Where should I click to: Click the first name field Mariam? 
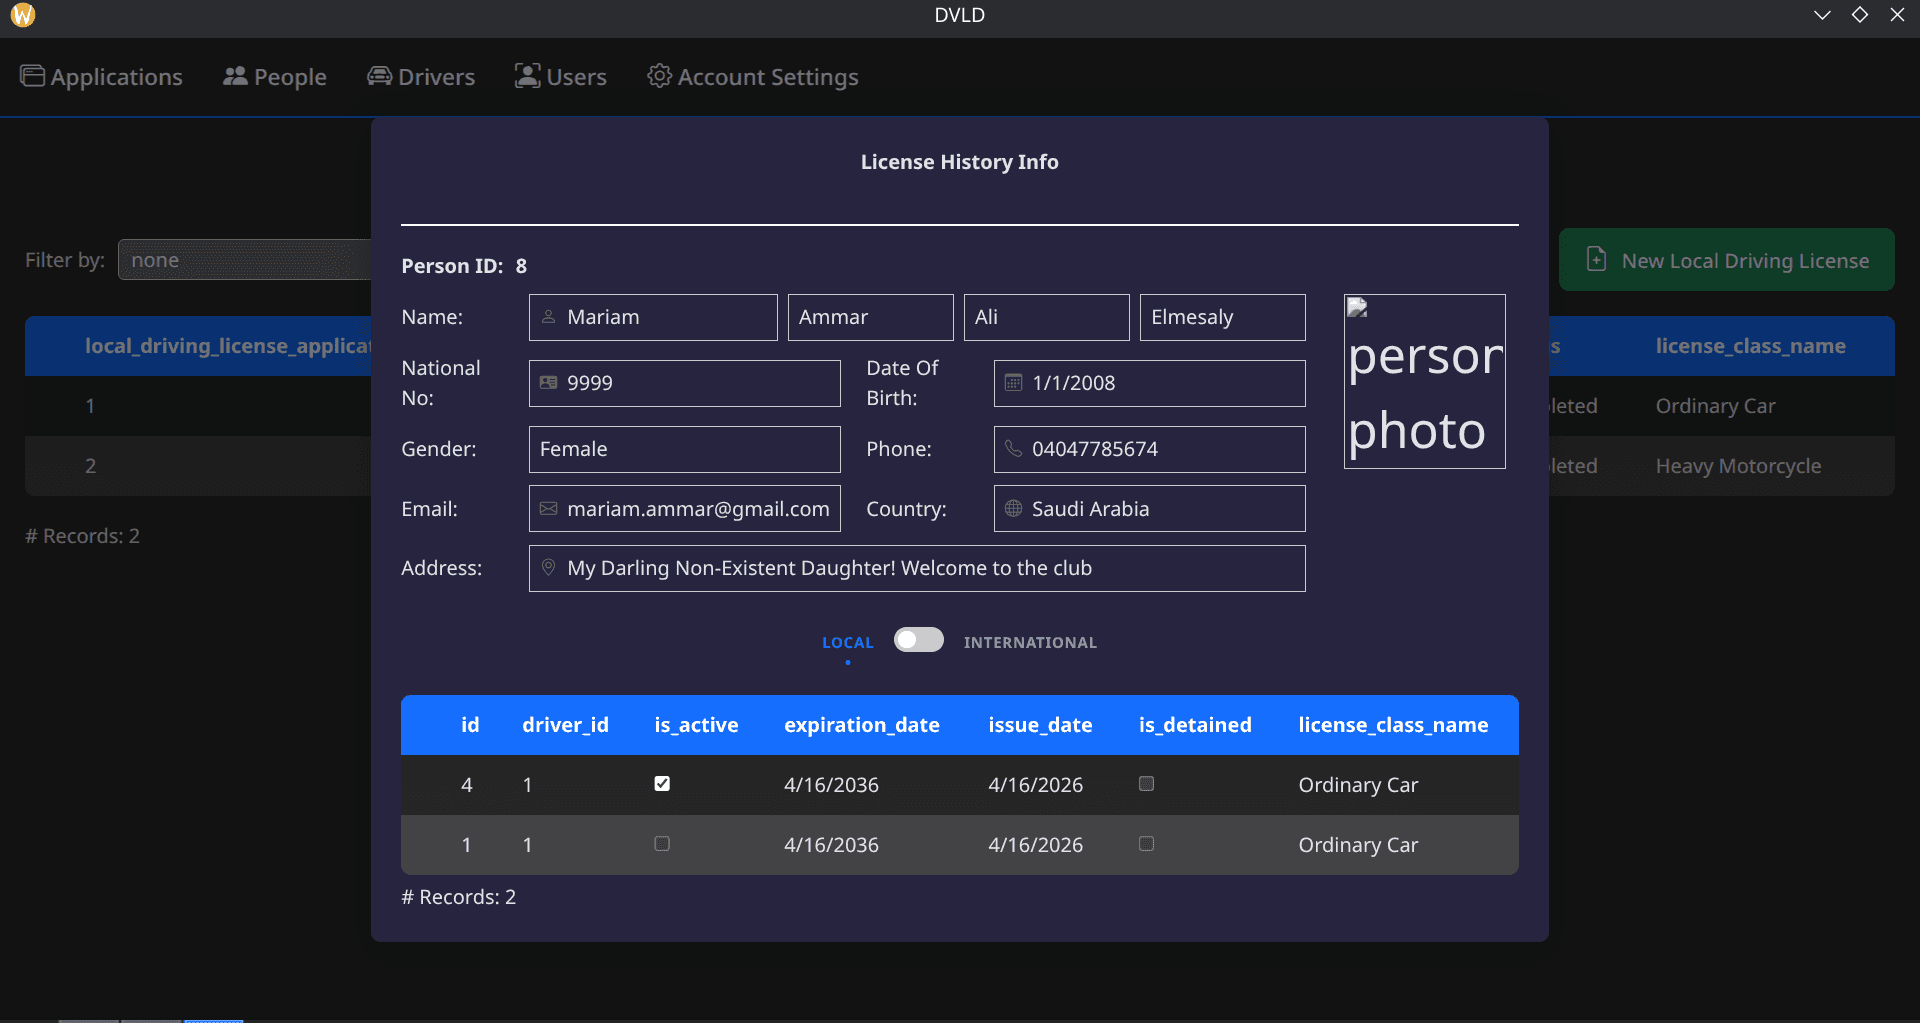tap(653, 317)
